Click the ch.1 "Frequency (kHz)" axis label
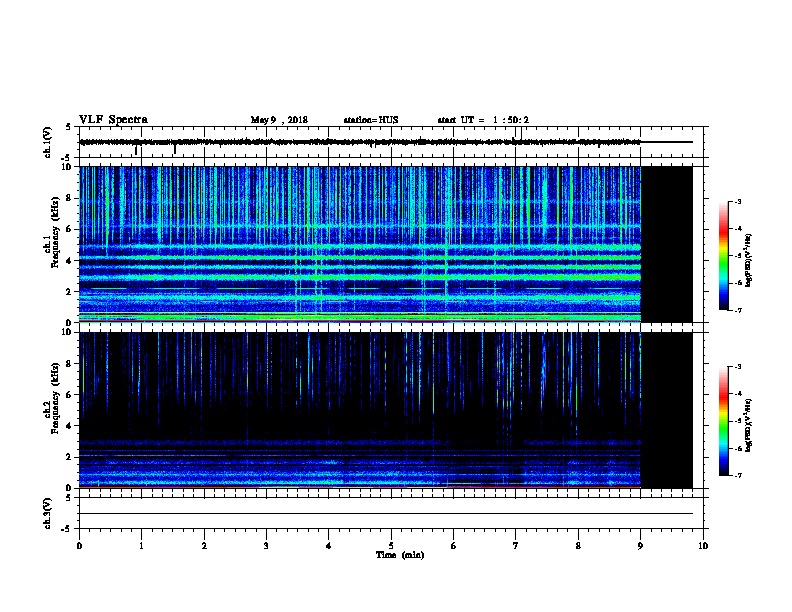The width and height of the screenshot is (792, 612). click(x=55, y=232)
